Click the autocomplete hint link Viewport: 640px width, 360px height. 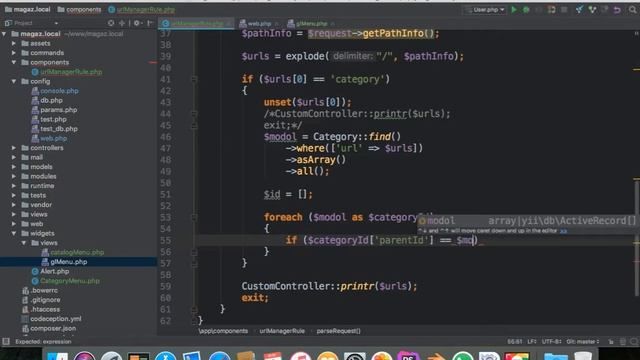point(563,231)
